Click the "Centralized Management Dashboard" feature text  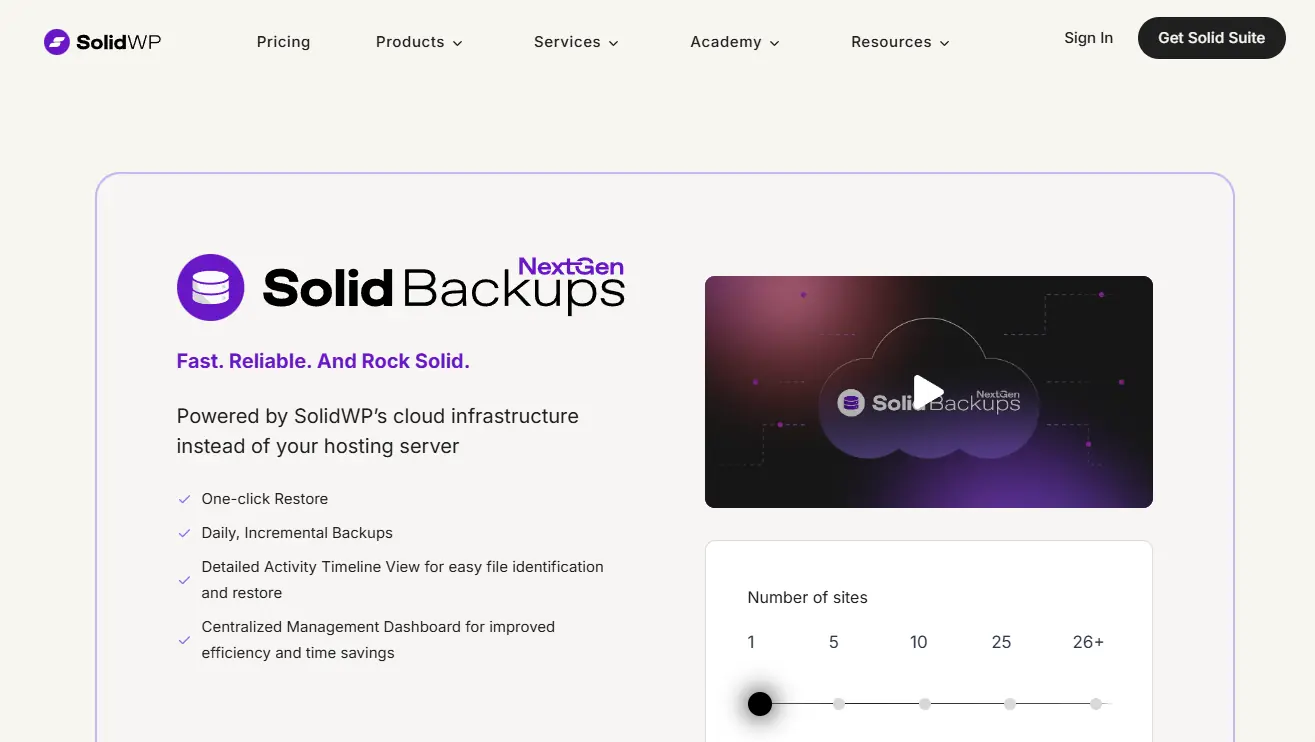click(x=378, y=639)
